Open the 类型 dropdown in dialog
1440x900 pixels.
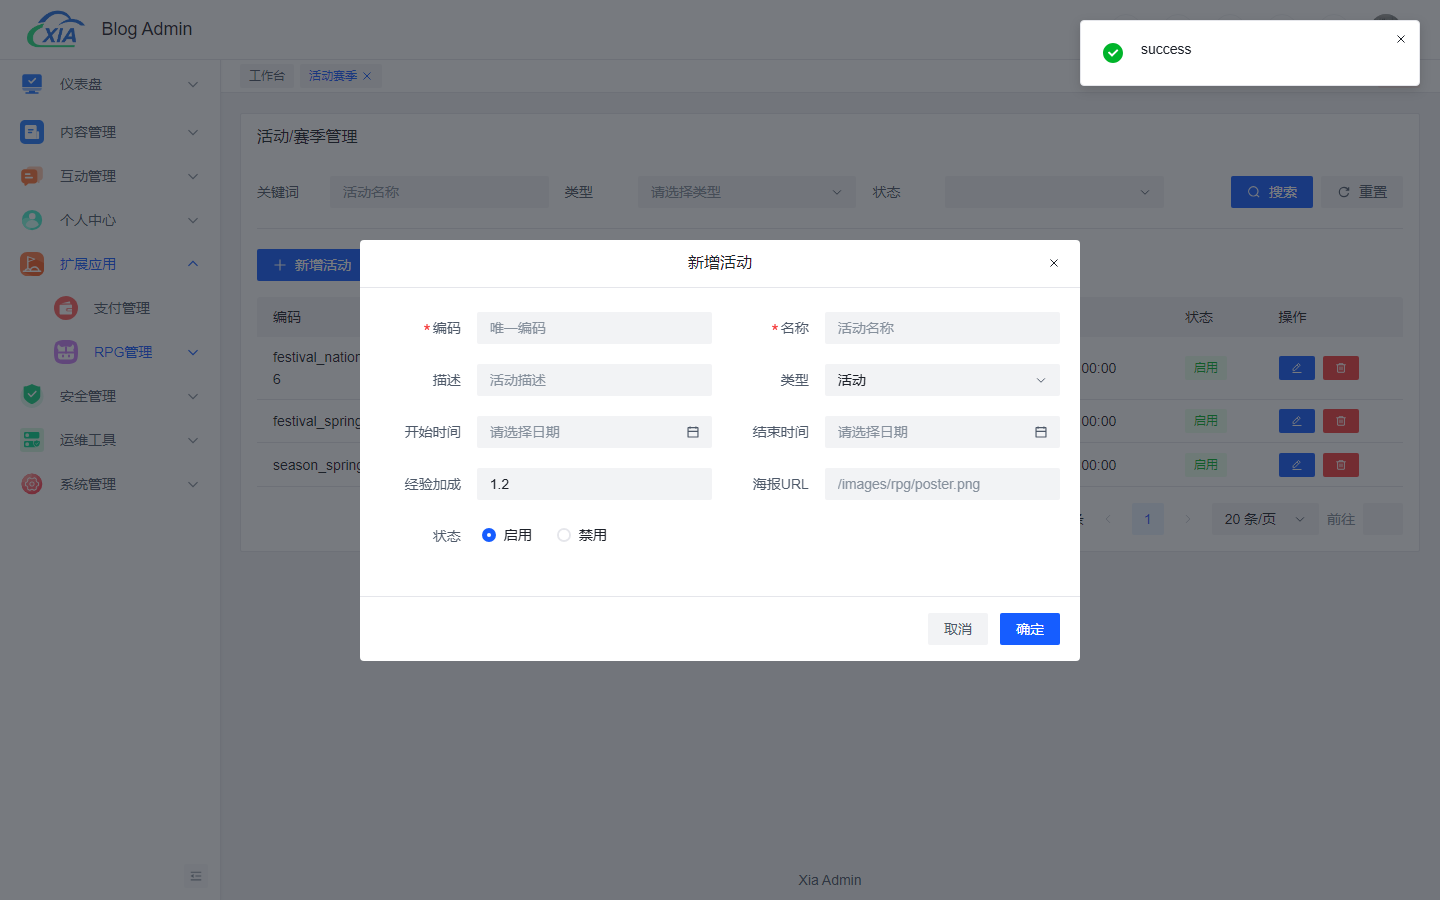942,380
